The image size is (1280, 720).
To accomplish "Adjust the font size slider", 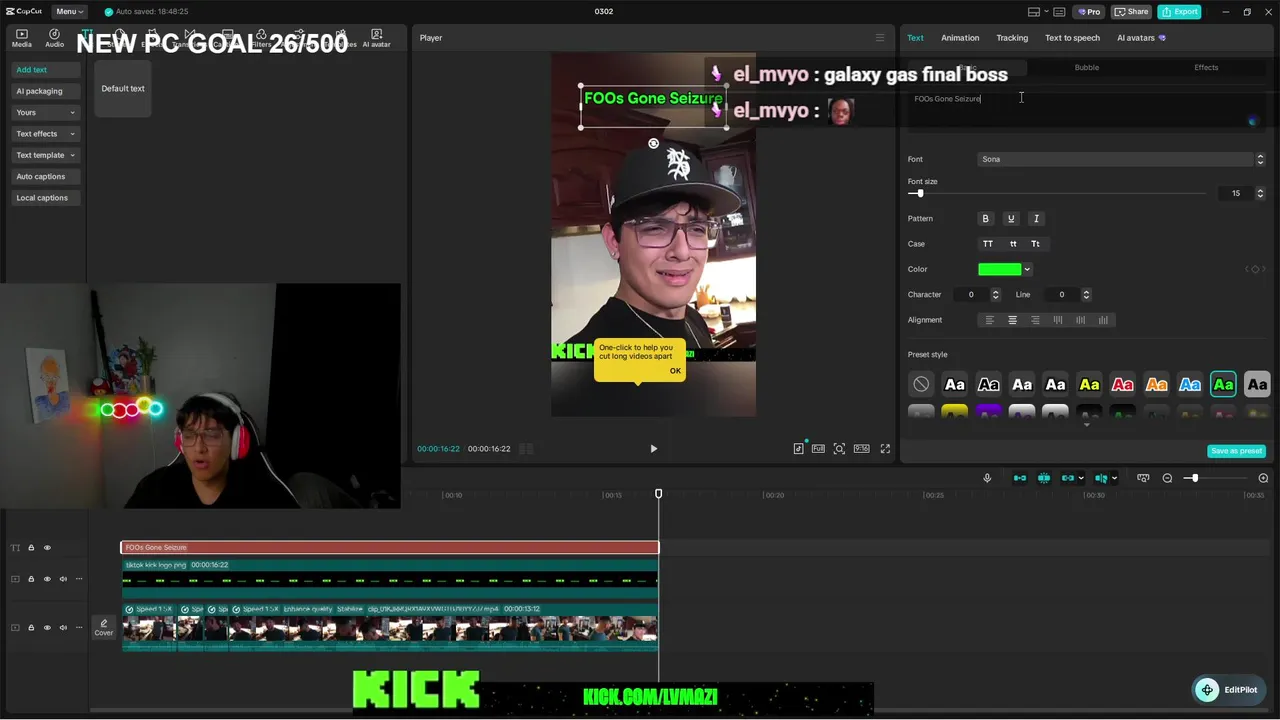I will pyautogui.click(x=920, y=193).
